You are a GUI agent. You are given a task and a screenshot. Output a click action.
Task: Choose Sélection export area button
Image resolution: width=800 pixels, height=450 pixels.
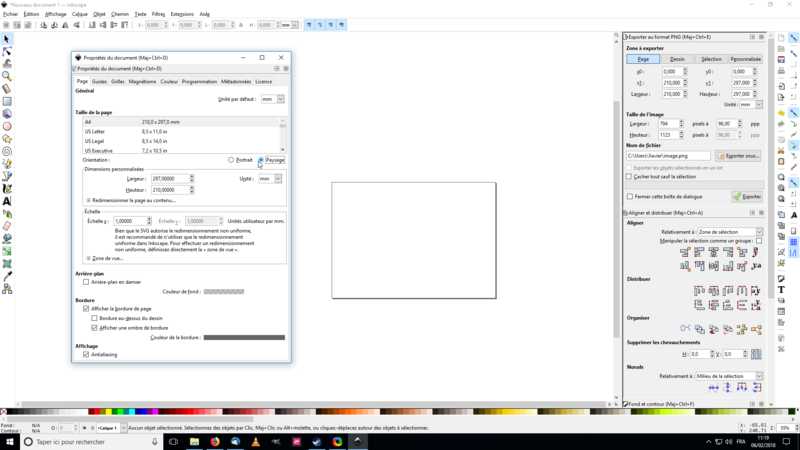(711, 59)
